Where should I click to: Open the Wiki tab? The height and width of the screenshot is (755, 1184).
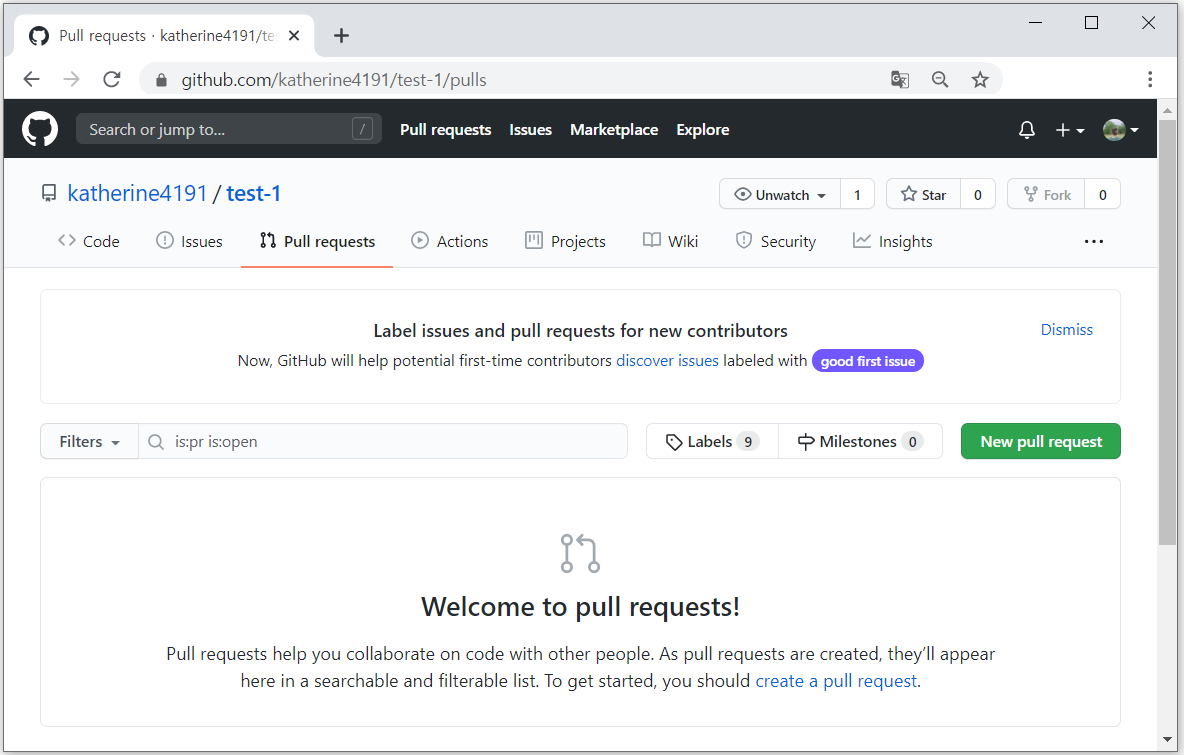pos(671,242)
